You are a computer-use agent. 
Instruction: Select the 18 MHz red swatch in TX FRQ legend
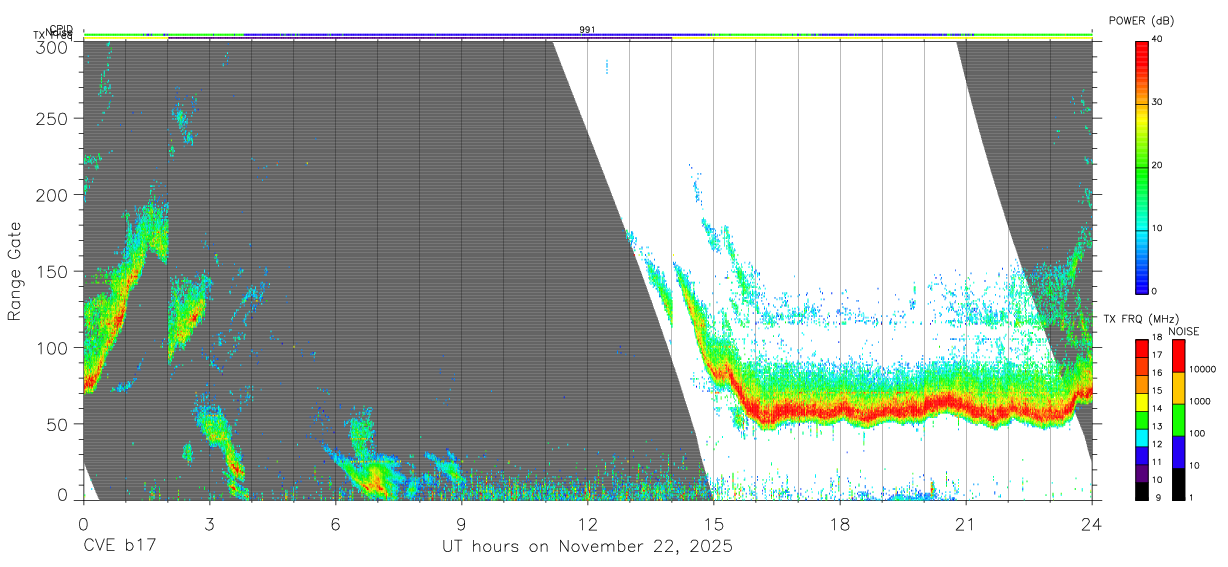[1141, 348]
